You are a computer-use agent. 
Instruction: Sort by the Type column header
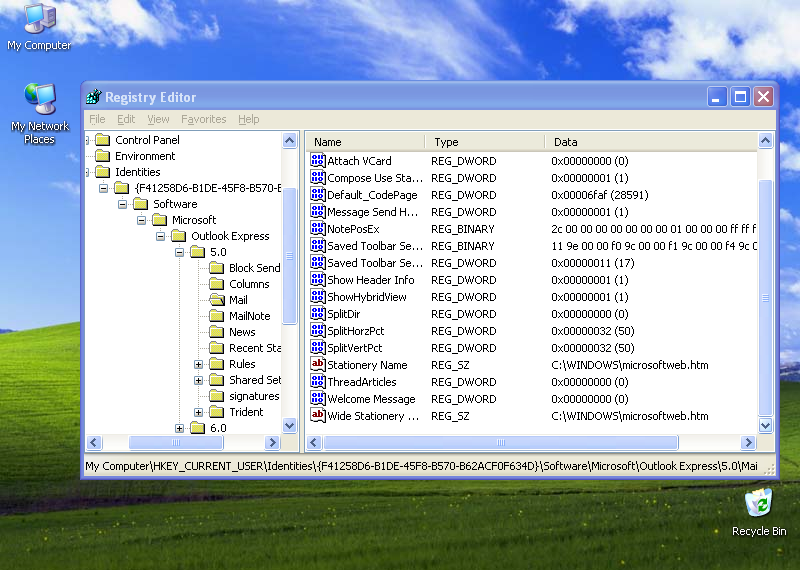tap(485, 142)
